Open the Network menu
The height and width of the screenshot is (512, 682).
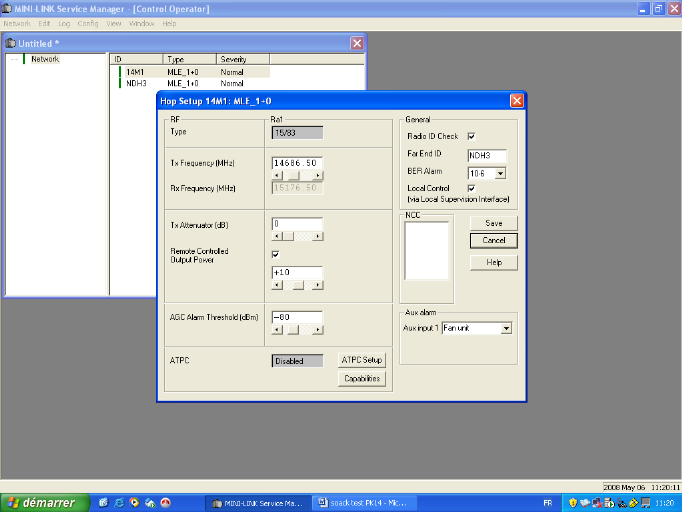coord(17,22)
